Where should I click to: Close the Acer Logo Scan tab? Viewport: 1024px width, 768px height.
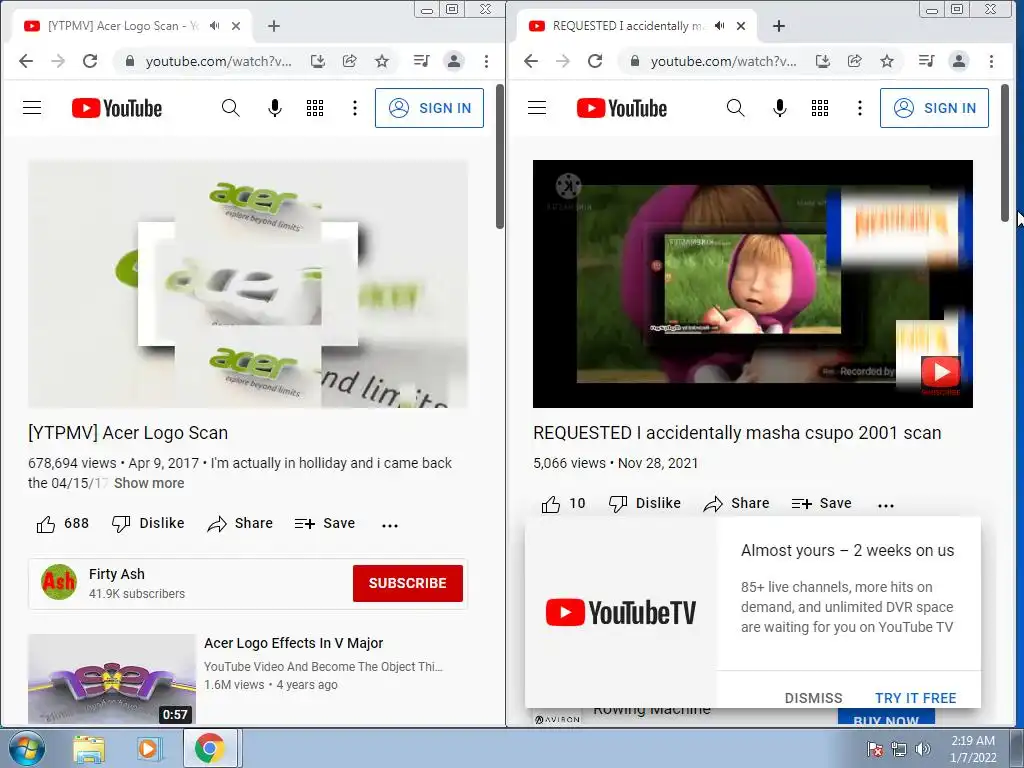click(236, 26)
